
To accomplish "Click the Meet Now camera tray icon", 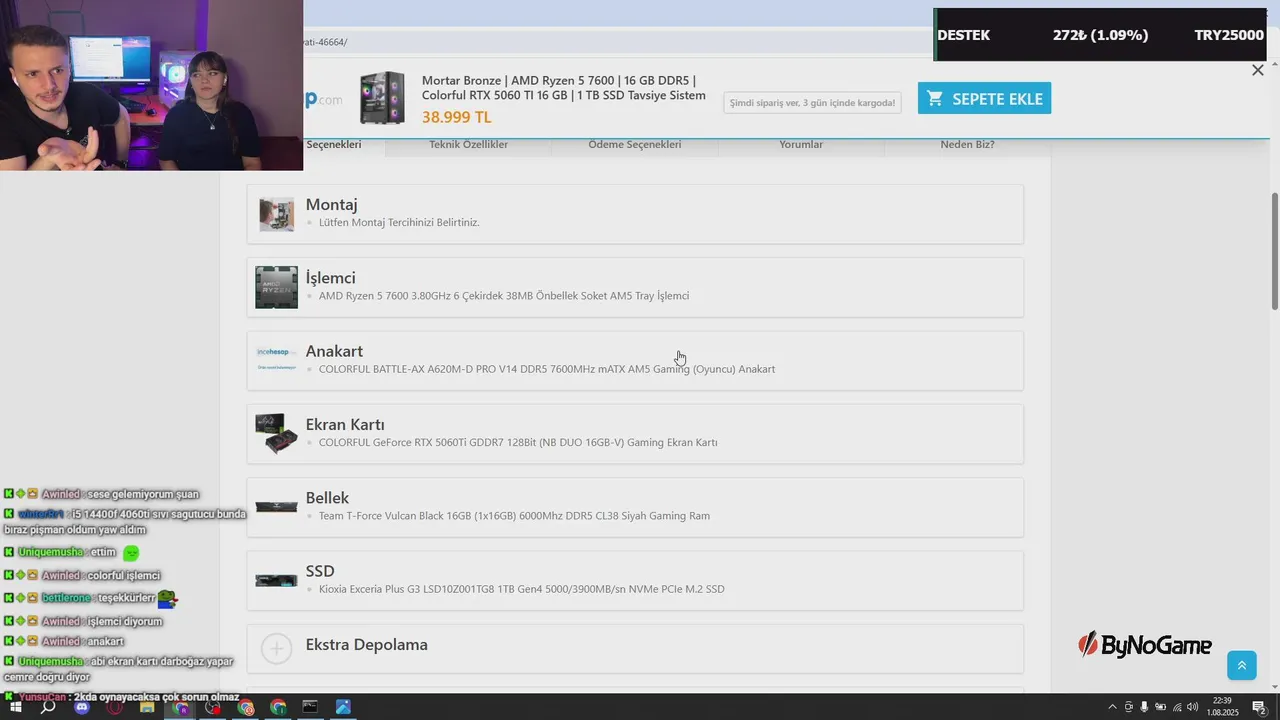I will coord(1129,707).
